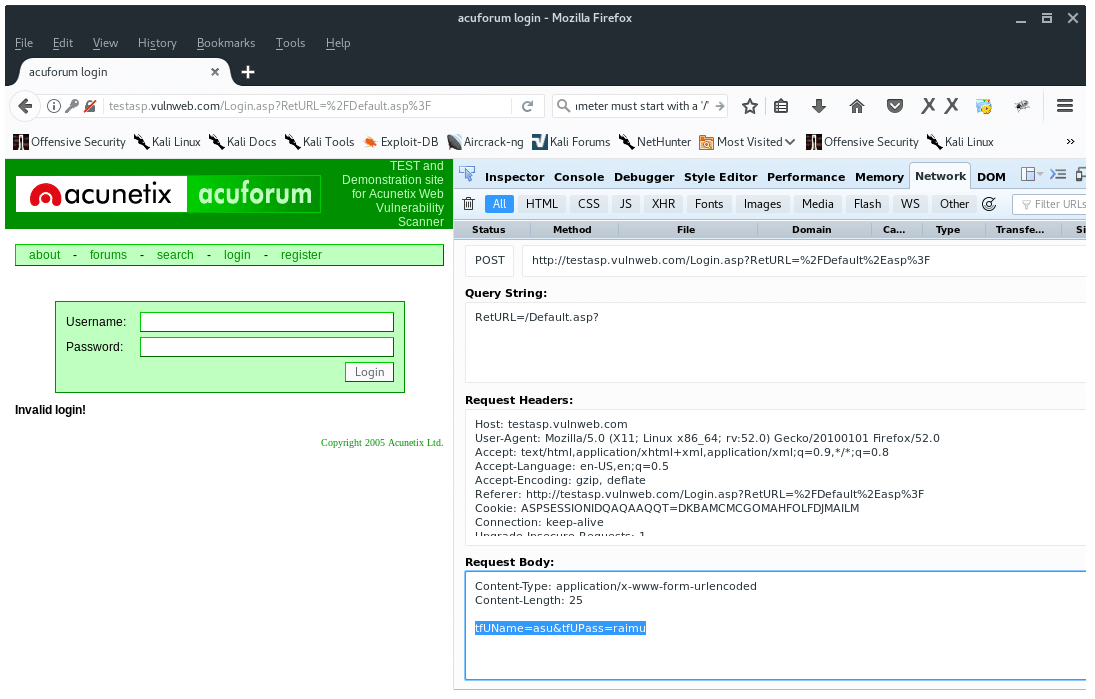
Task: Sort requests by the File column
Action: [x=686, y=230]
